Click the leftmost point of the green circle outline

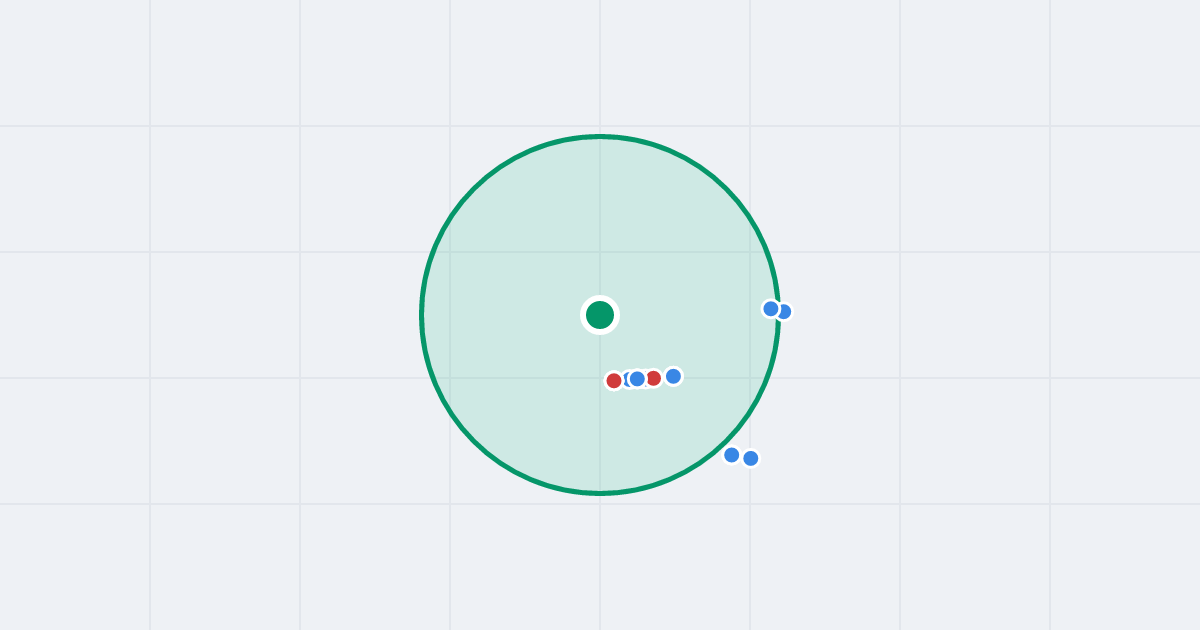click(422, 315)
